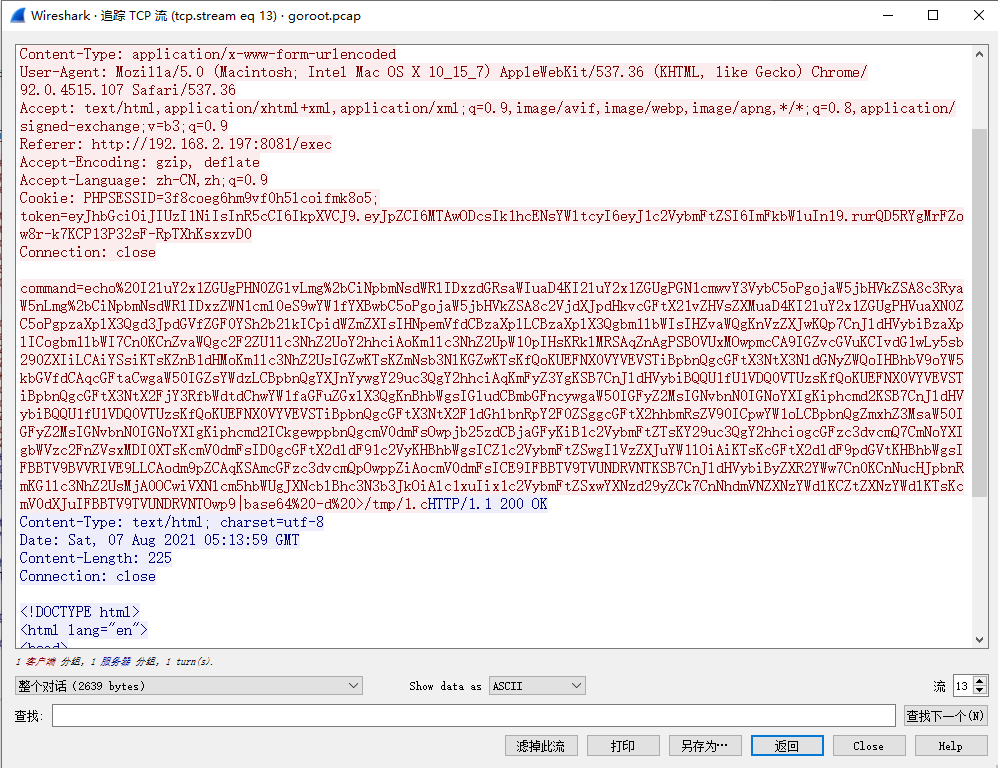This screenshot has height=768, width=998.
Task: Click the <!DOCTYPE html> line
Action: (80, 612)
